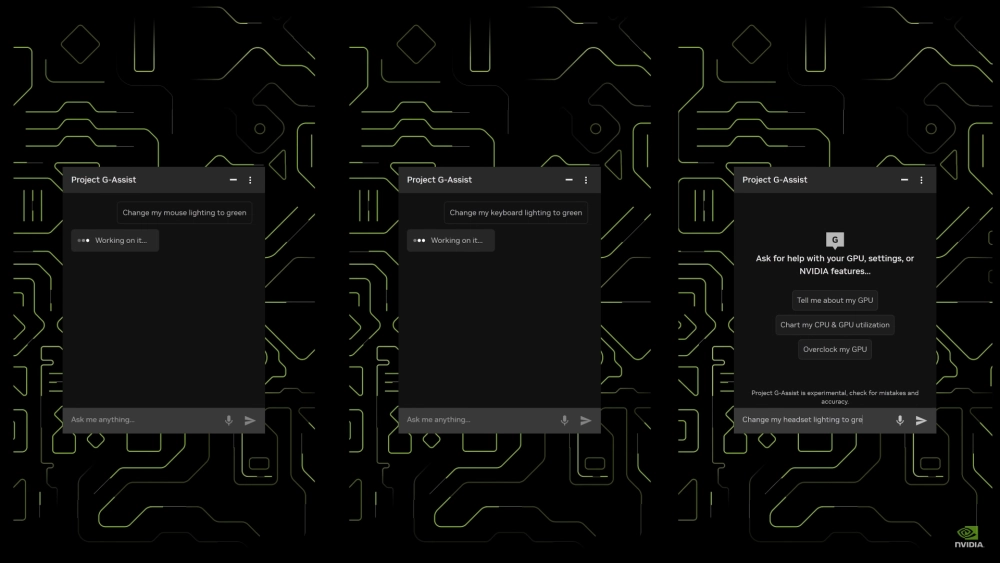
Task: Minimize the window with GPU suggestions
Action: click(904, 180)
